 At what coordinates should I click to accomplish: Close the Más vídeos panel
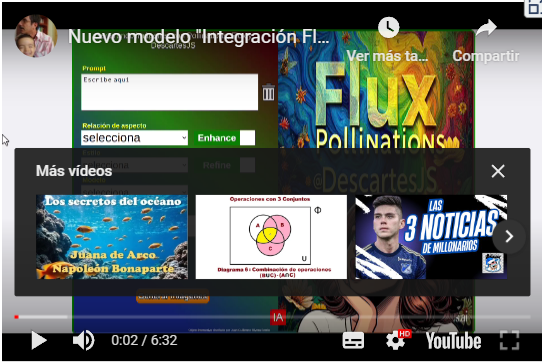(498, 171)
